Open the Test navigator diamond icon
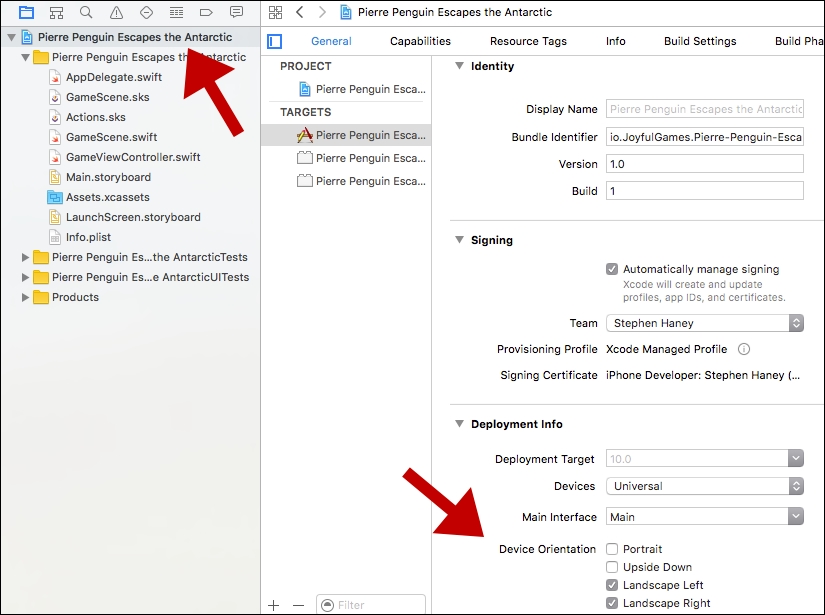This screenshot has height=615, width=825. click(146, 12)
